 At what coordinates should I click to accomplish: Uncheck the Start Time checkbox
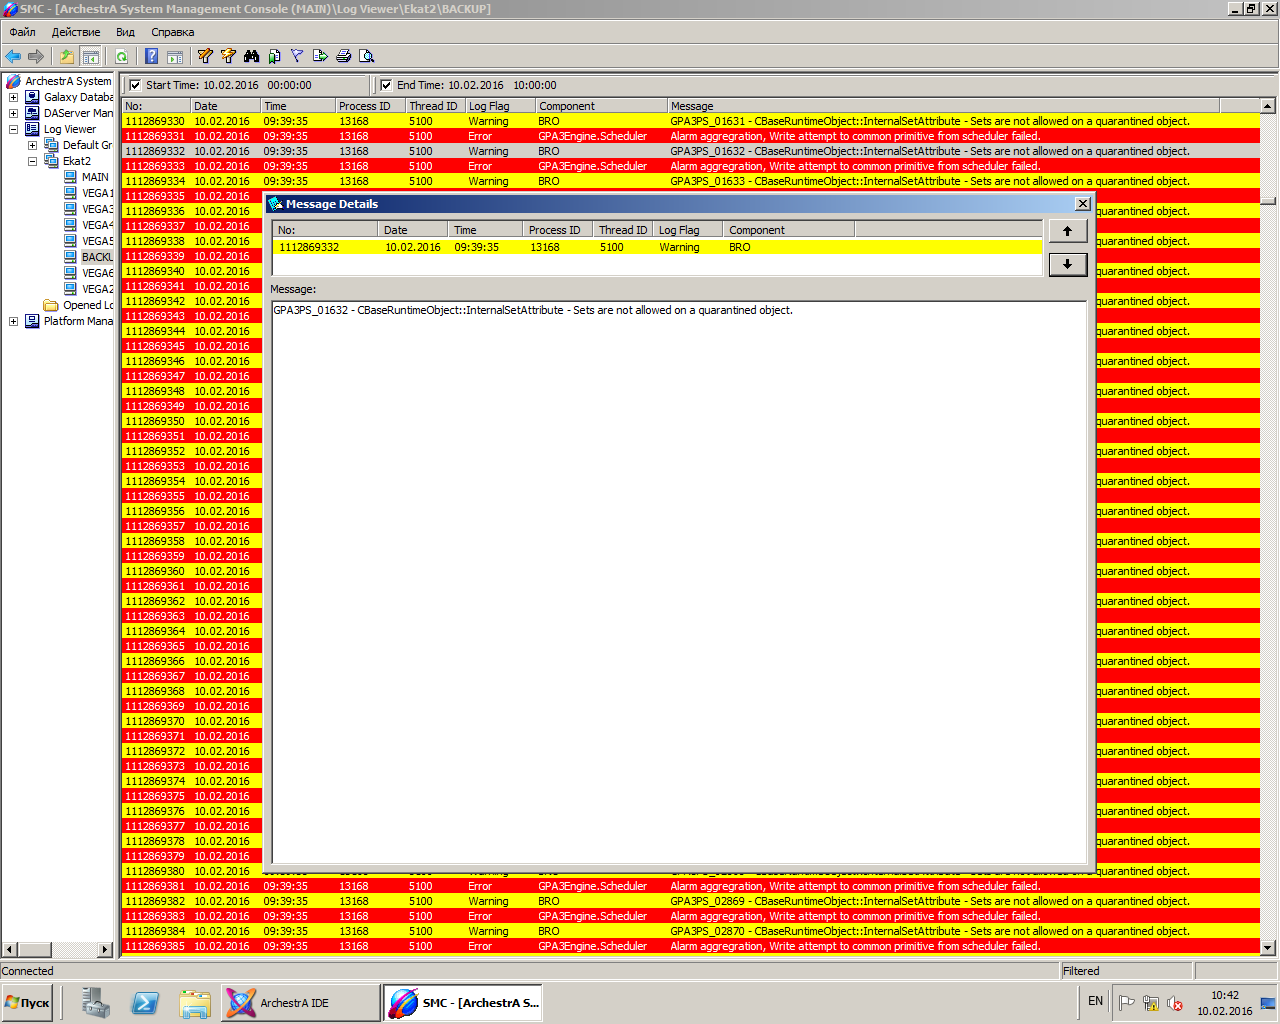click(135, 85)
